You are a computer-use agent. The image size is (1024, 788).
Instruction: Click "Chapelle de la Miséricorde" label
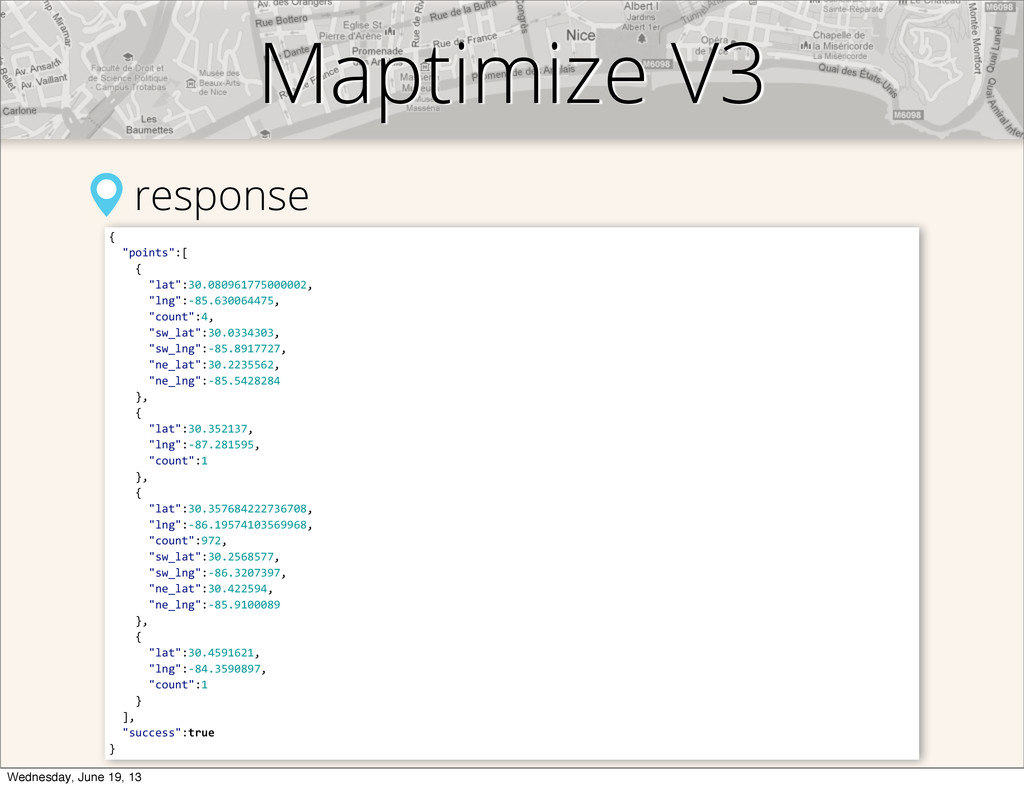[x=842, y=40]
